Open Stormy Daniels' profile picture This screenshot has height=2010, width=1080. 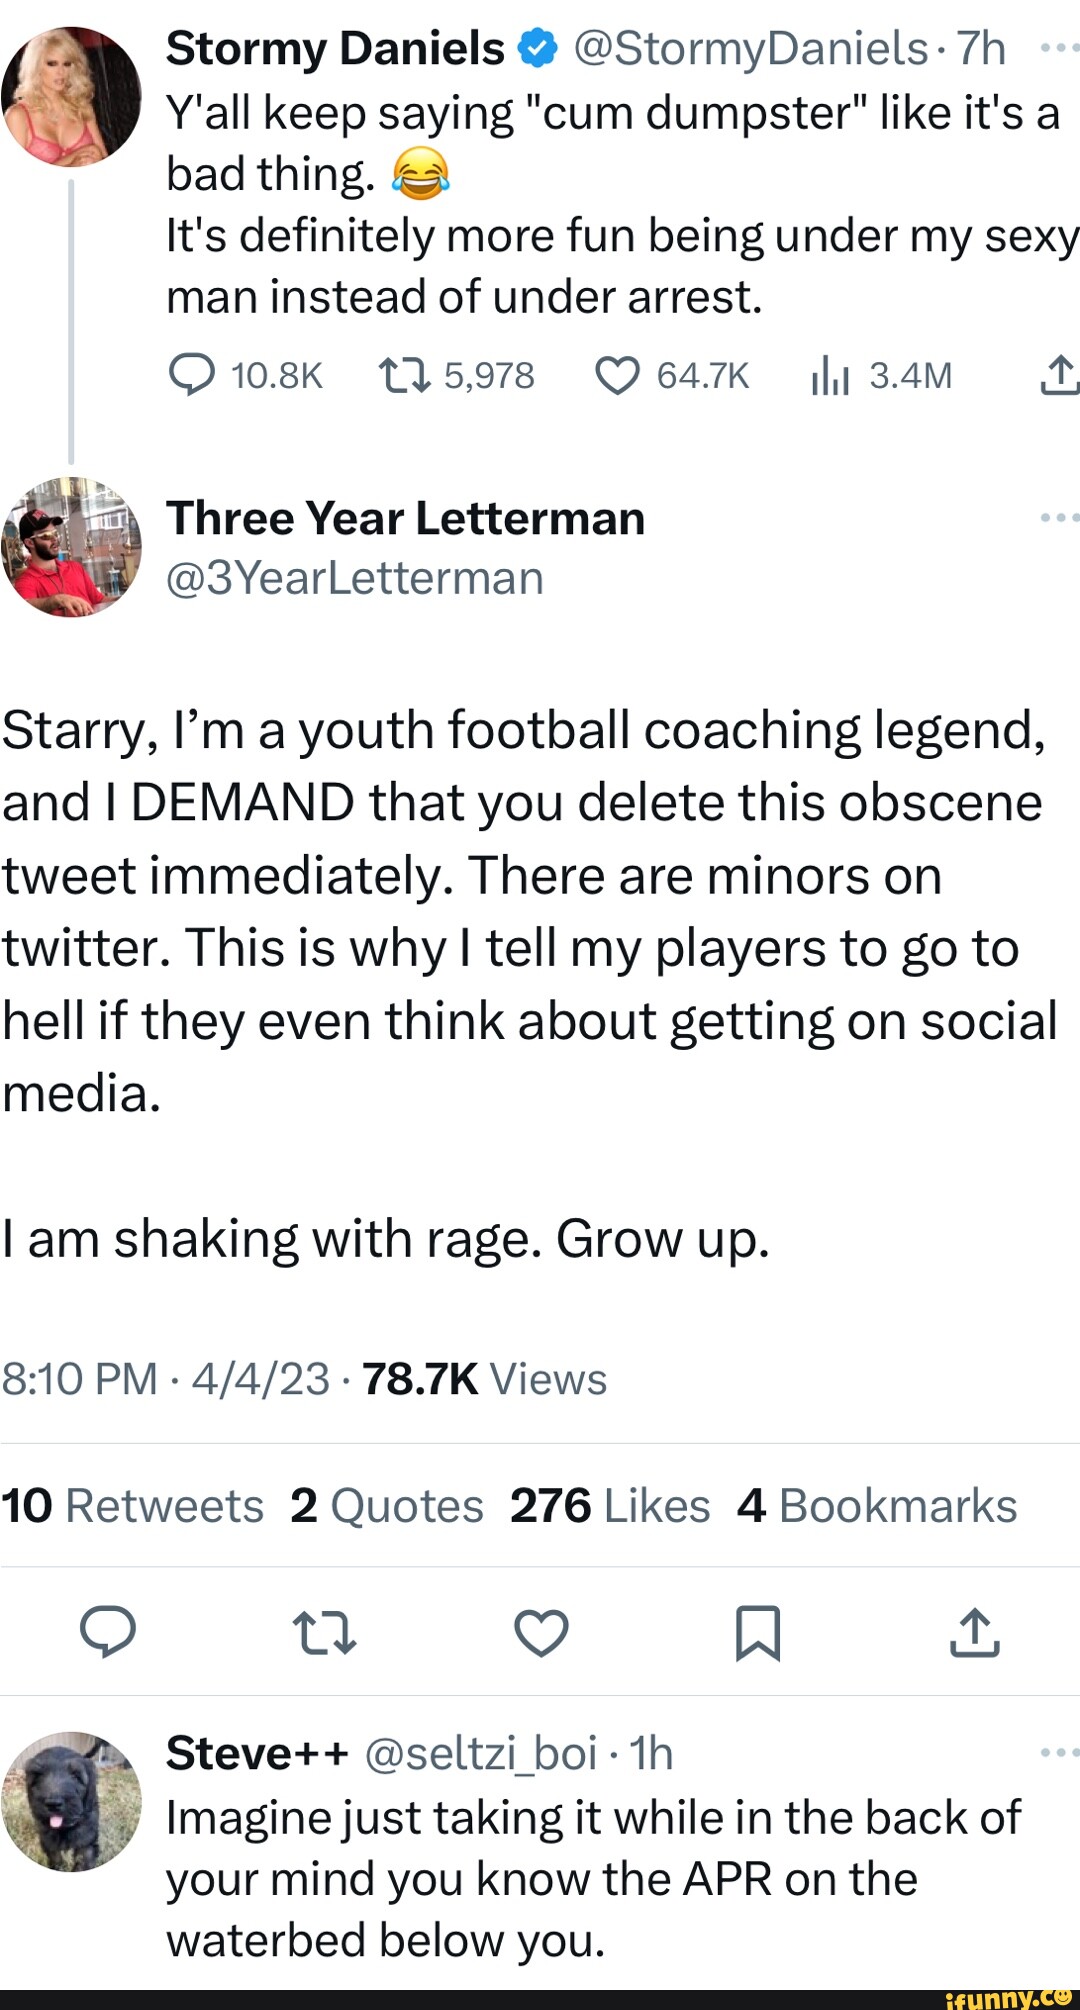click(x=71, y=96)
